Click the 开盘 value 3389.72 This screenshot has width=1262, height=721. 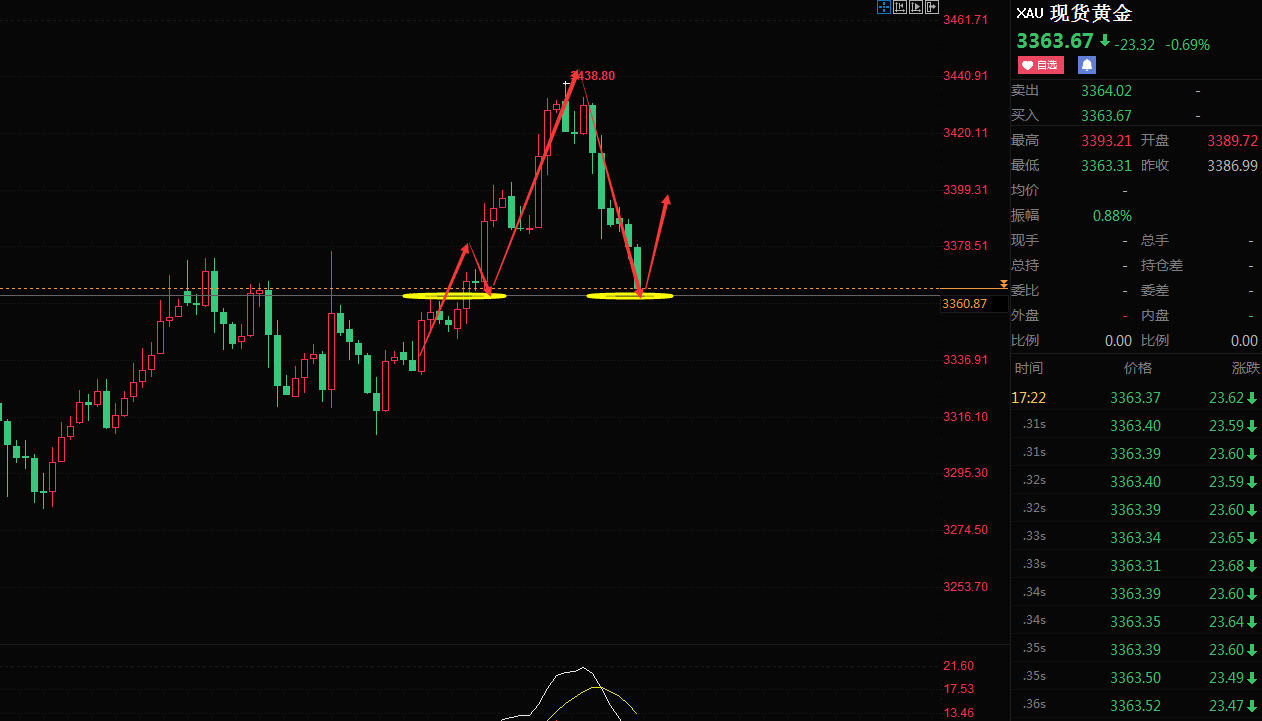[1232, 141]
